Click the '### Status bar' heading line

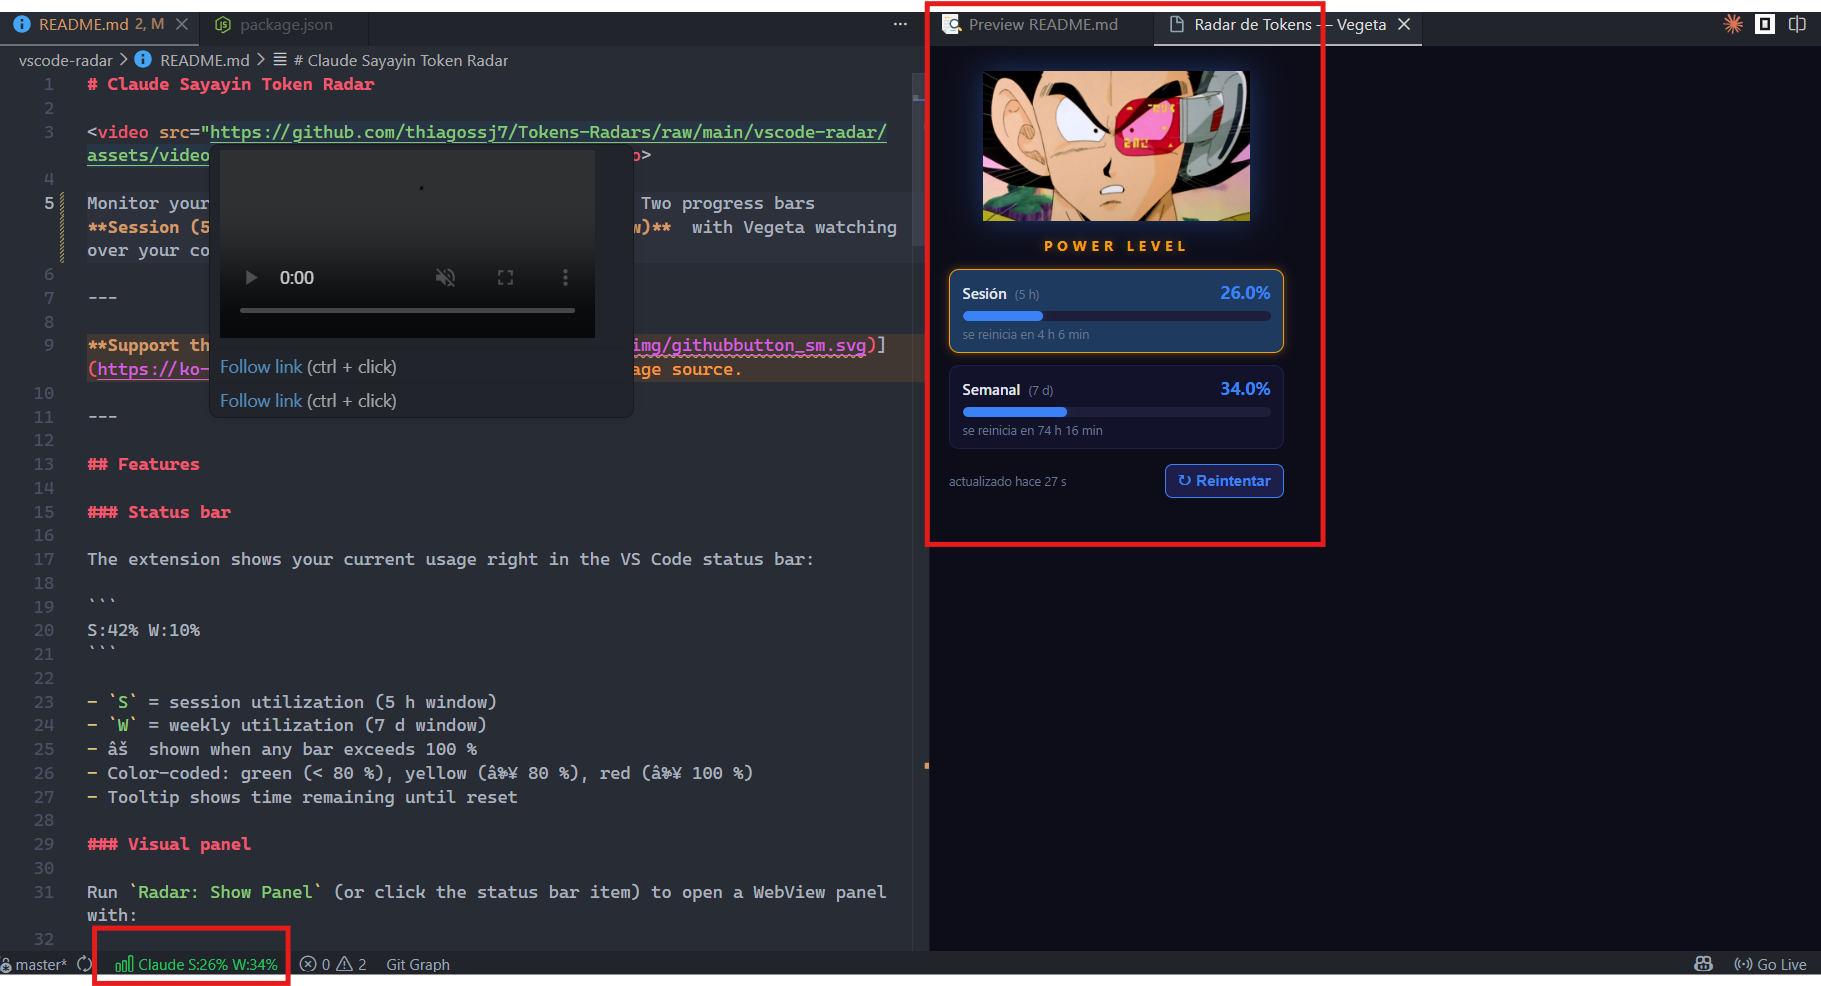coord(159,512)
